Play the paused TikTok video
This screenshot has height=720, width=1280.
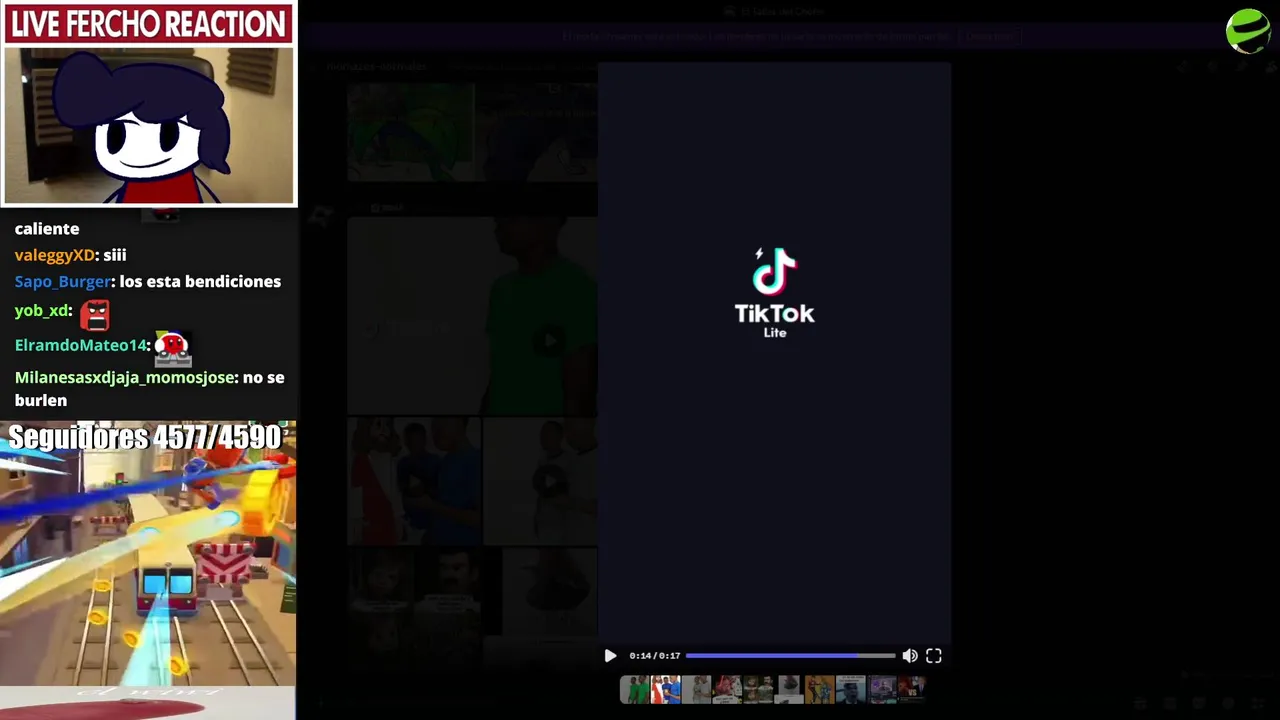(x=610, y=656)
